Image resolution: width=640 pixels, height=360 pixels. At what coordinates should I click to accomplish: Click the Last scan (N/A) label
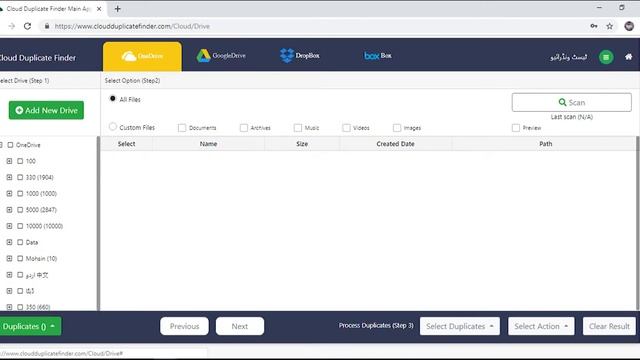click(x=571, y=117)
